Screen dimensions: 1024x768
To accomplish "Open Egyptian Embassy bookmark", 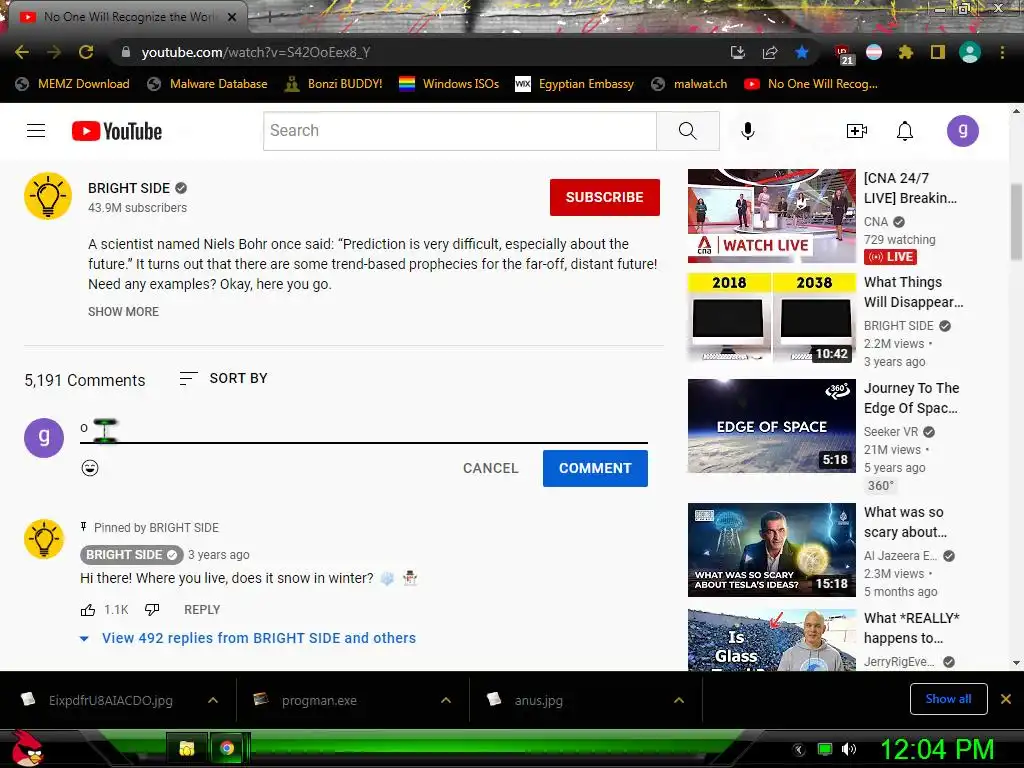I will pyautogui.click(x=575, y=84).
